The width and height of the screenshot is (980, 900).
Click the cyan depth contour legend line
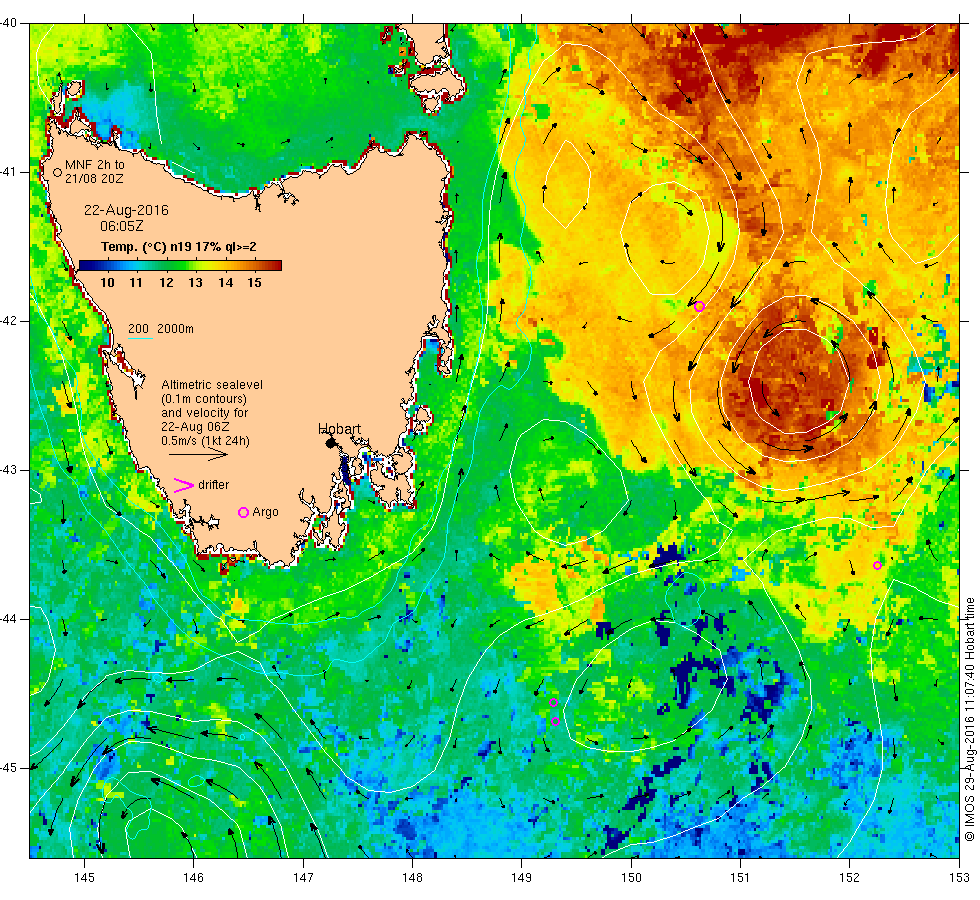coord(140,339)
